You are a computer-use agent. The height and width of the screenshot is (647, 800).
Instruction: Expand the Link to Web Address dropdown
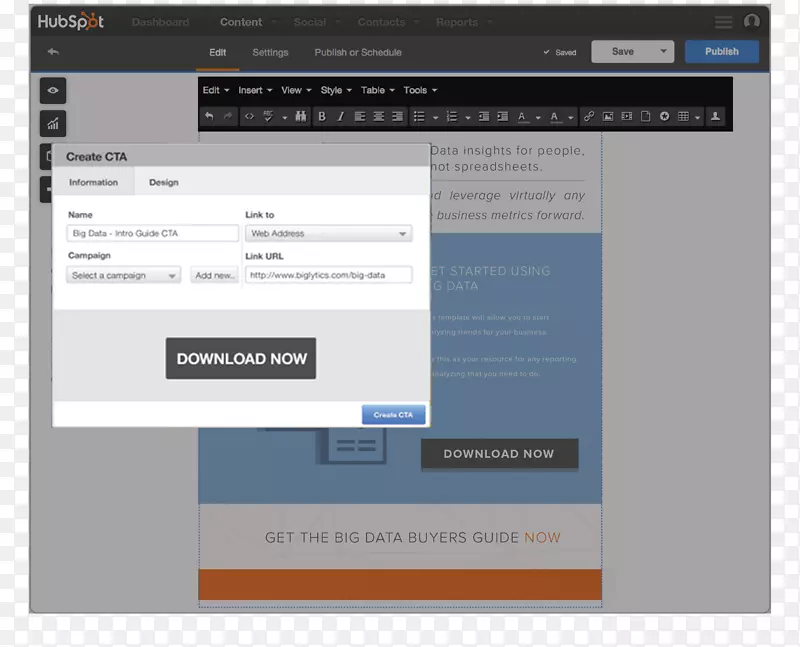[328, 233]
